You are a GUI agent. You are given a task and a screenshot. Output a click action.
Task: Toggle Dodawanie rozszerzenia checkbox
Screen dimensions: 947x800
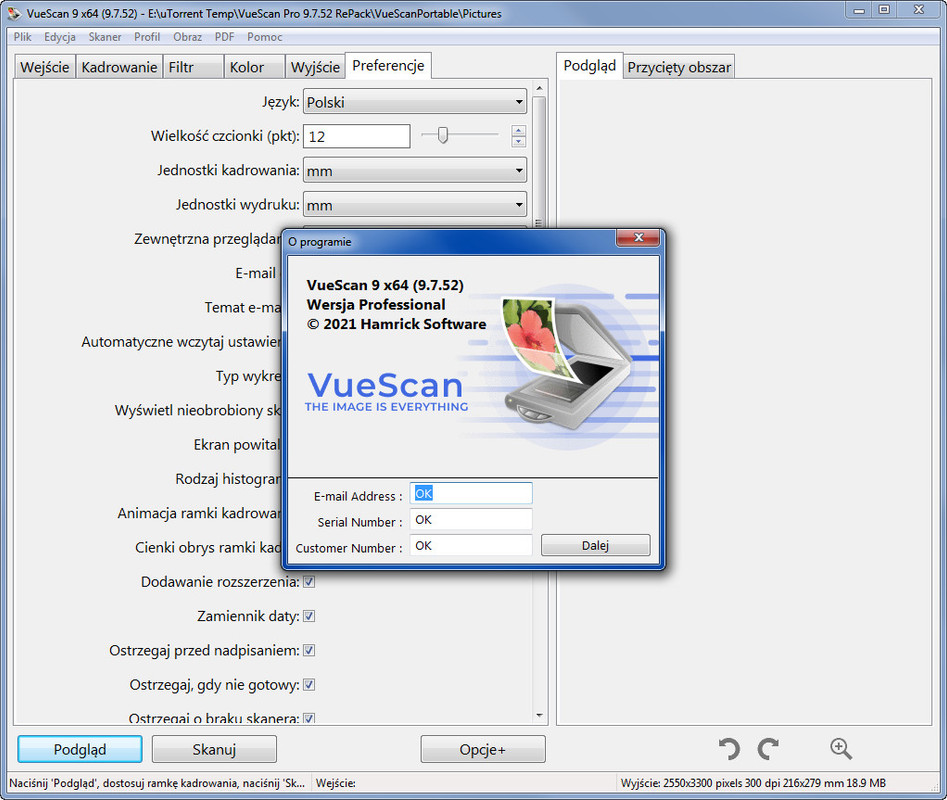[309, 582]
